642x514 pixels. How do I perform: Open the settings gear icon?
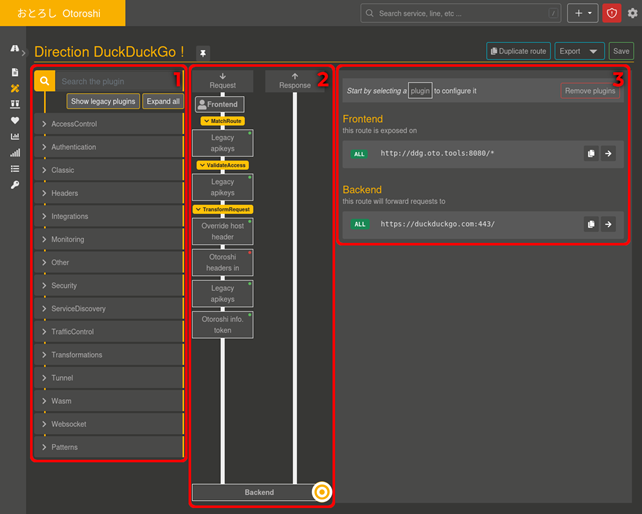pos(633,14)
